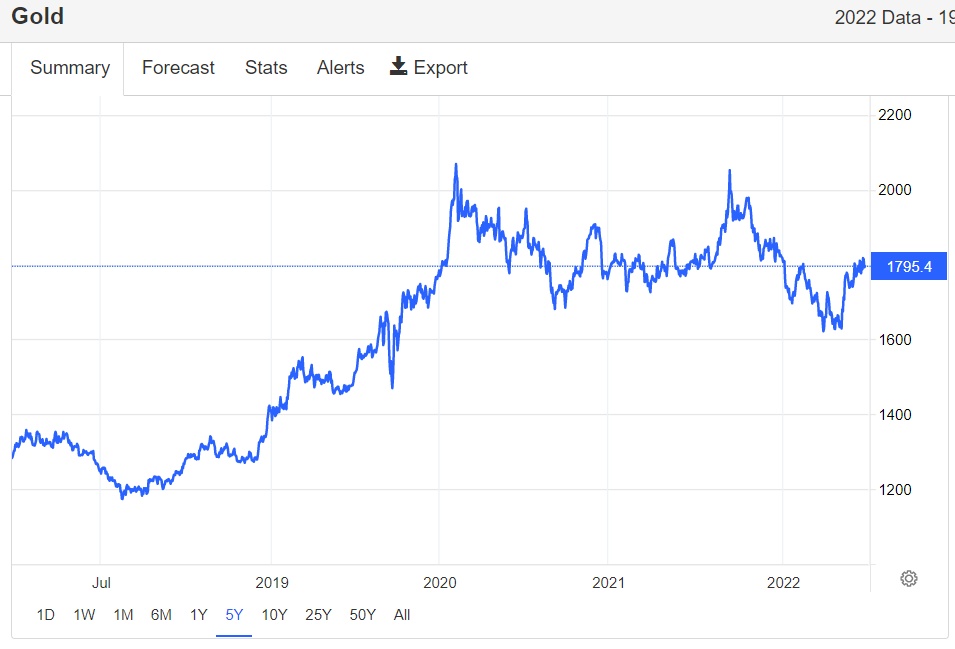The image size is (955, 649).
Task: Switch to the Summary tab
Action: pos(70,68)
